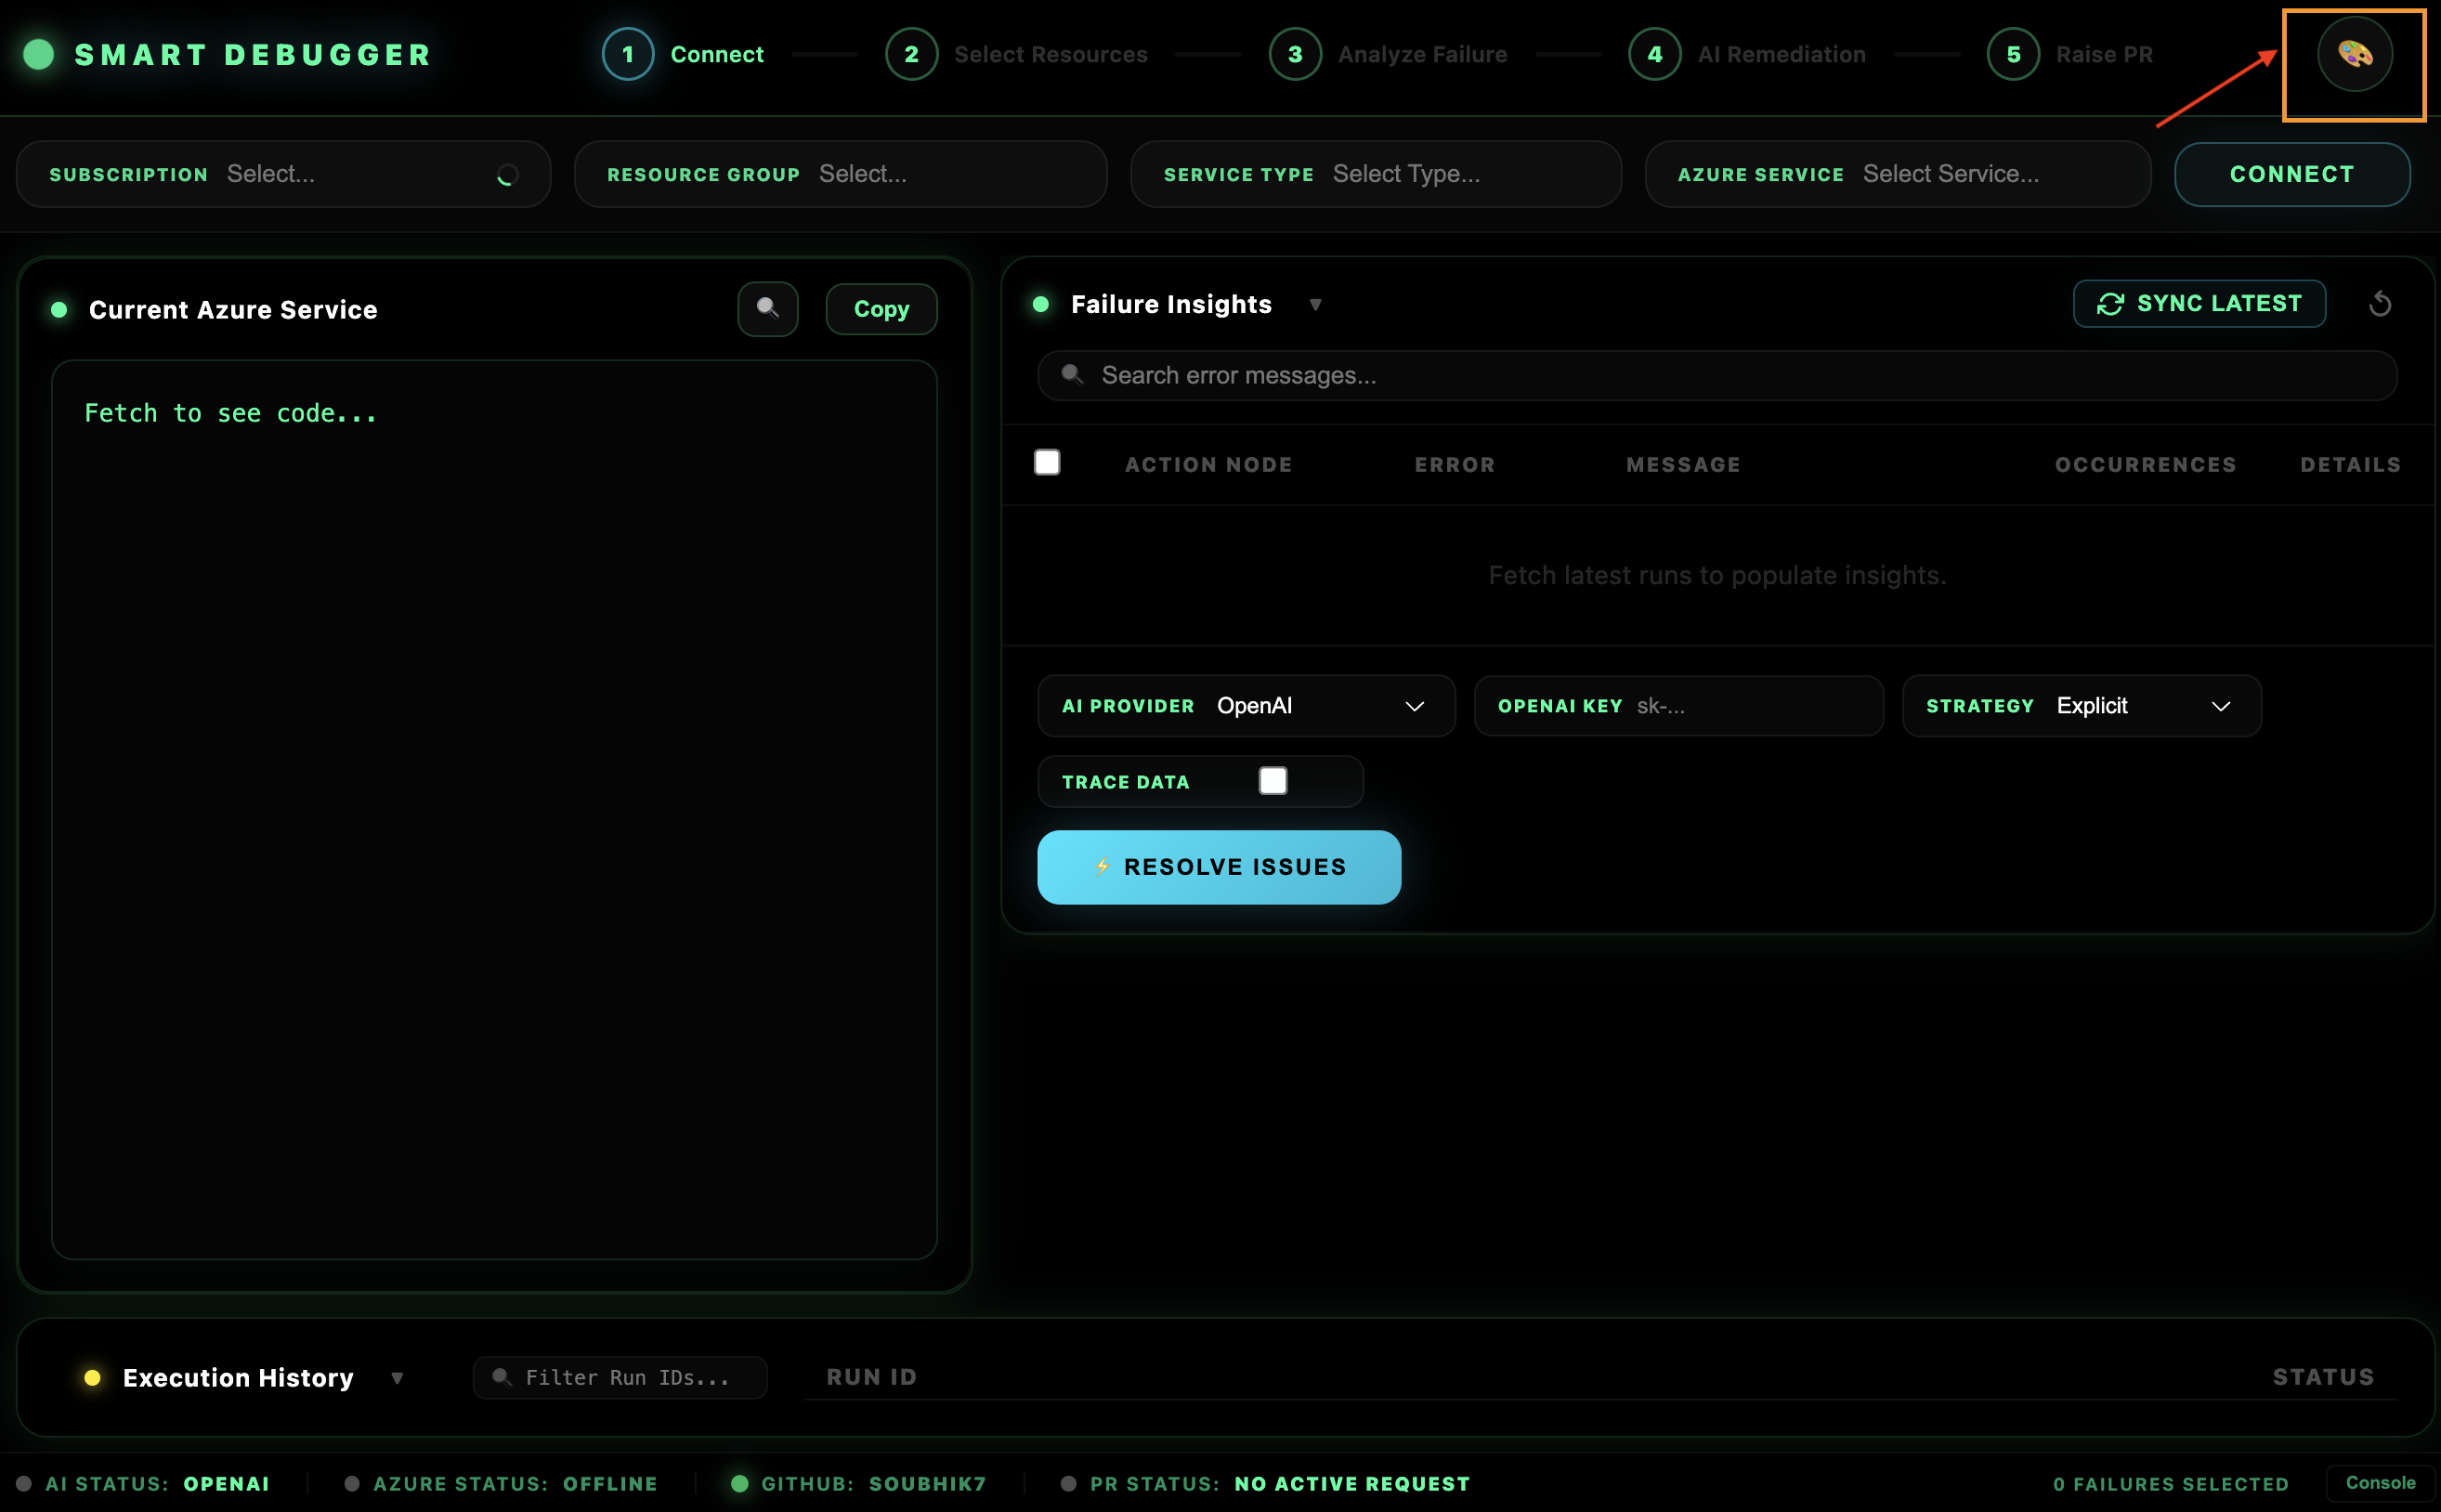Open the Subscription dropdown

283,174
